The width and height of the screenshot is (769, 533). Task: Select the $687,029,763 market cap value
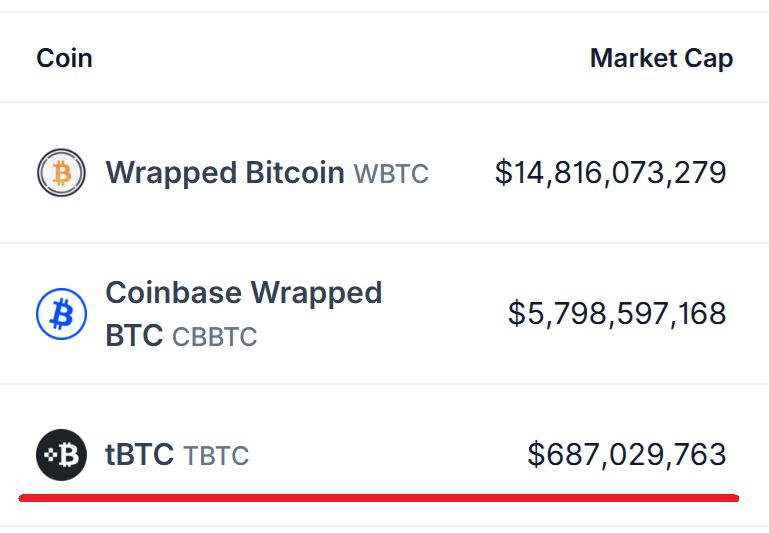[627, 455]
